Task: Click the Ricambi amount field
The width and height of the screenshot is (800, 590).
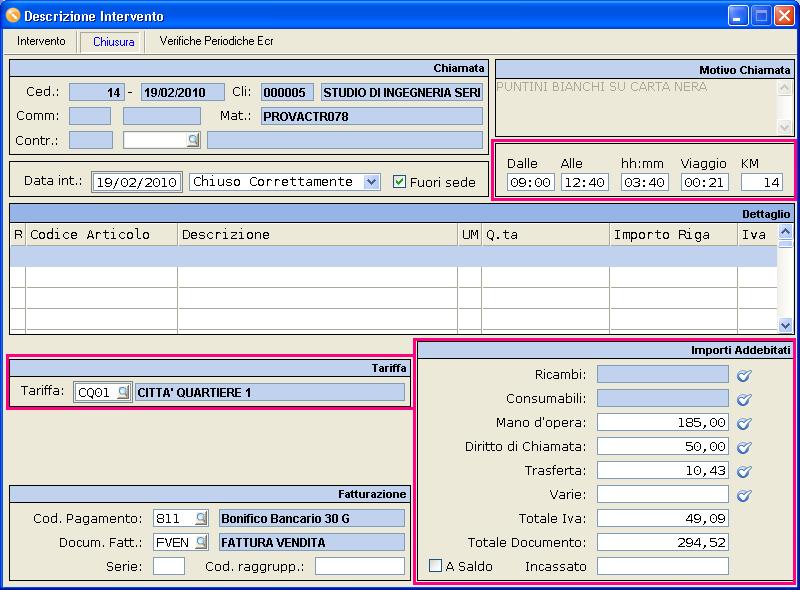Action: coord(663,374)
